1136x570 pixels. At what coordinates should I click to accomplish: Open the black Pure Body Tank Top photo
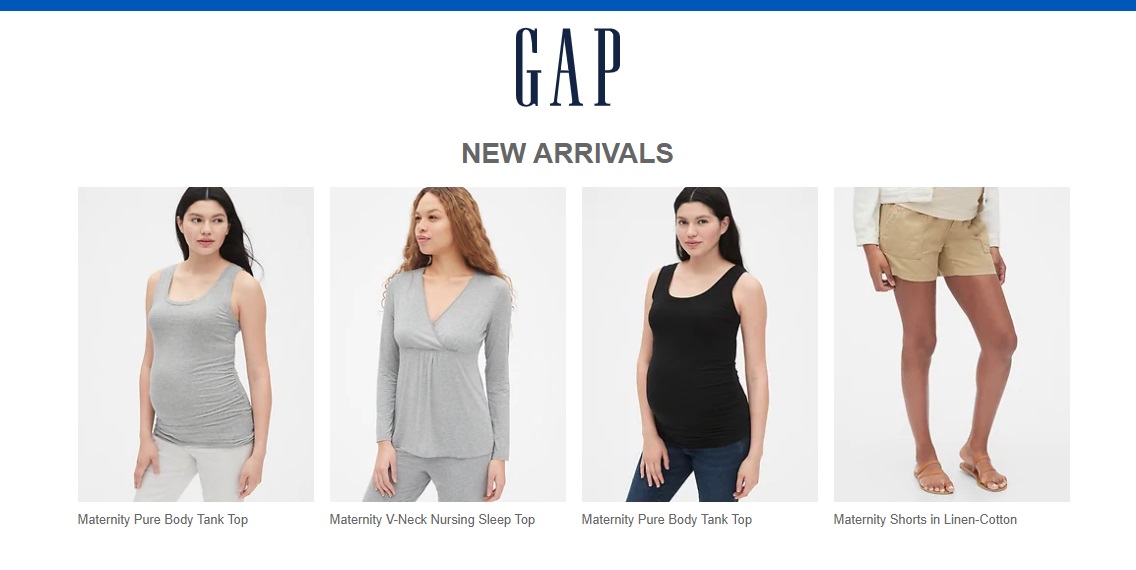[700, 344]
